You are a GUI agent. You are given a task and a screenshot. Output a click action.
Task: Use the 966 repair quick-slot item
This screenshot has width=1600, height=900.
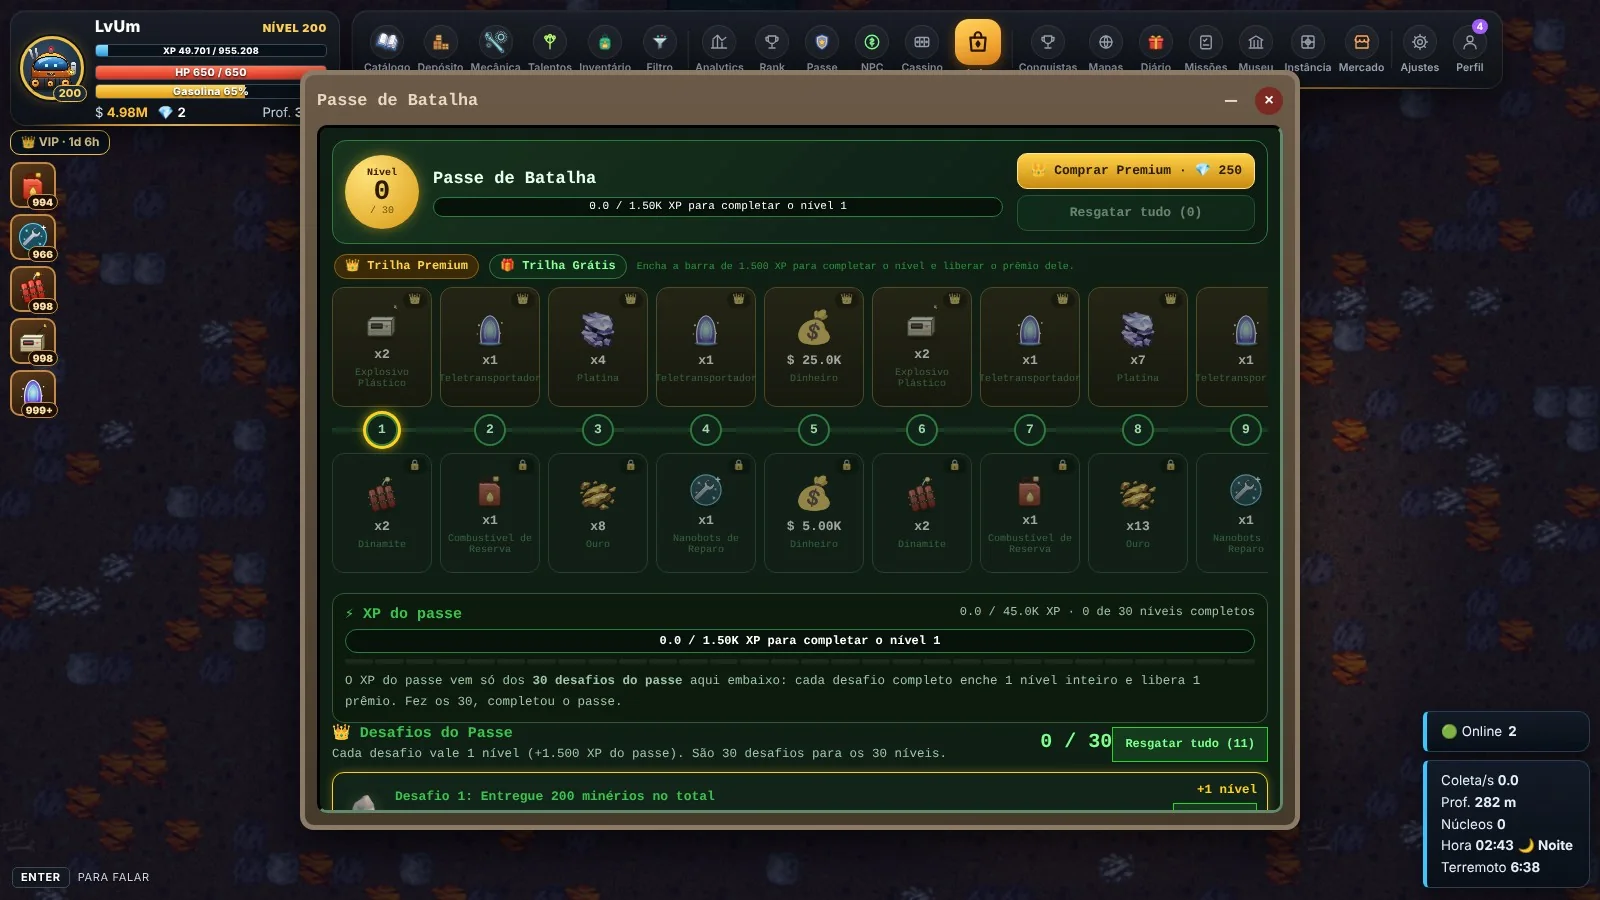click(33, 238)
